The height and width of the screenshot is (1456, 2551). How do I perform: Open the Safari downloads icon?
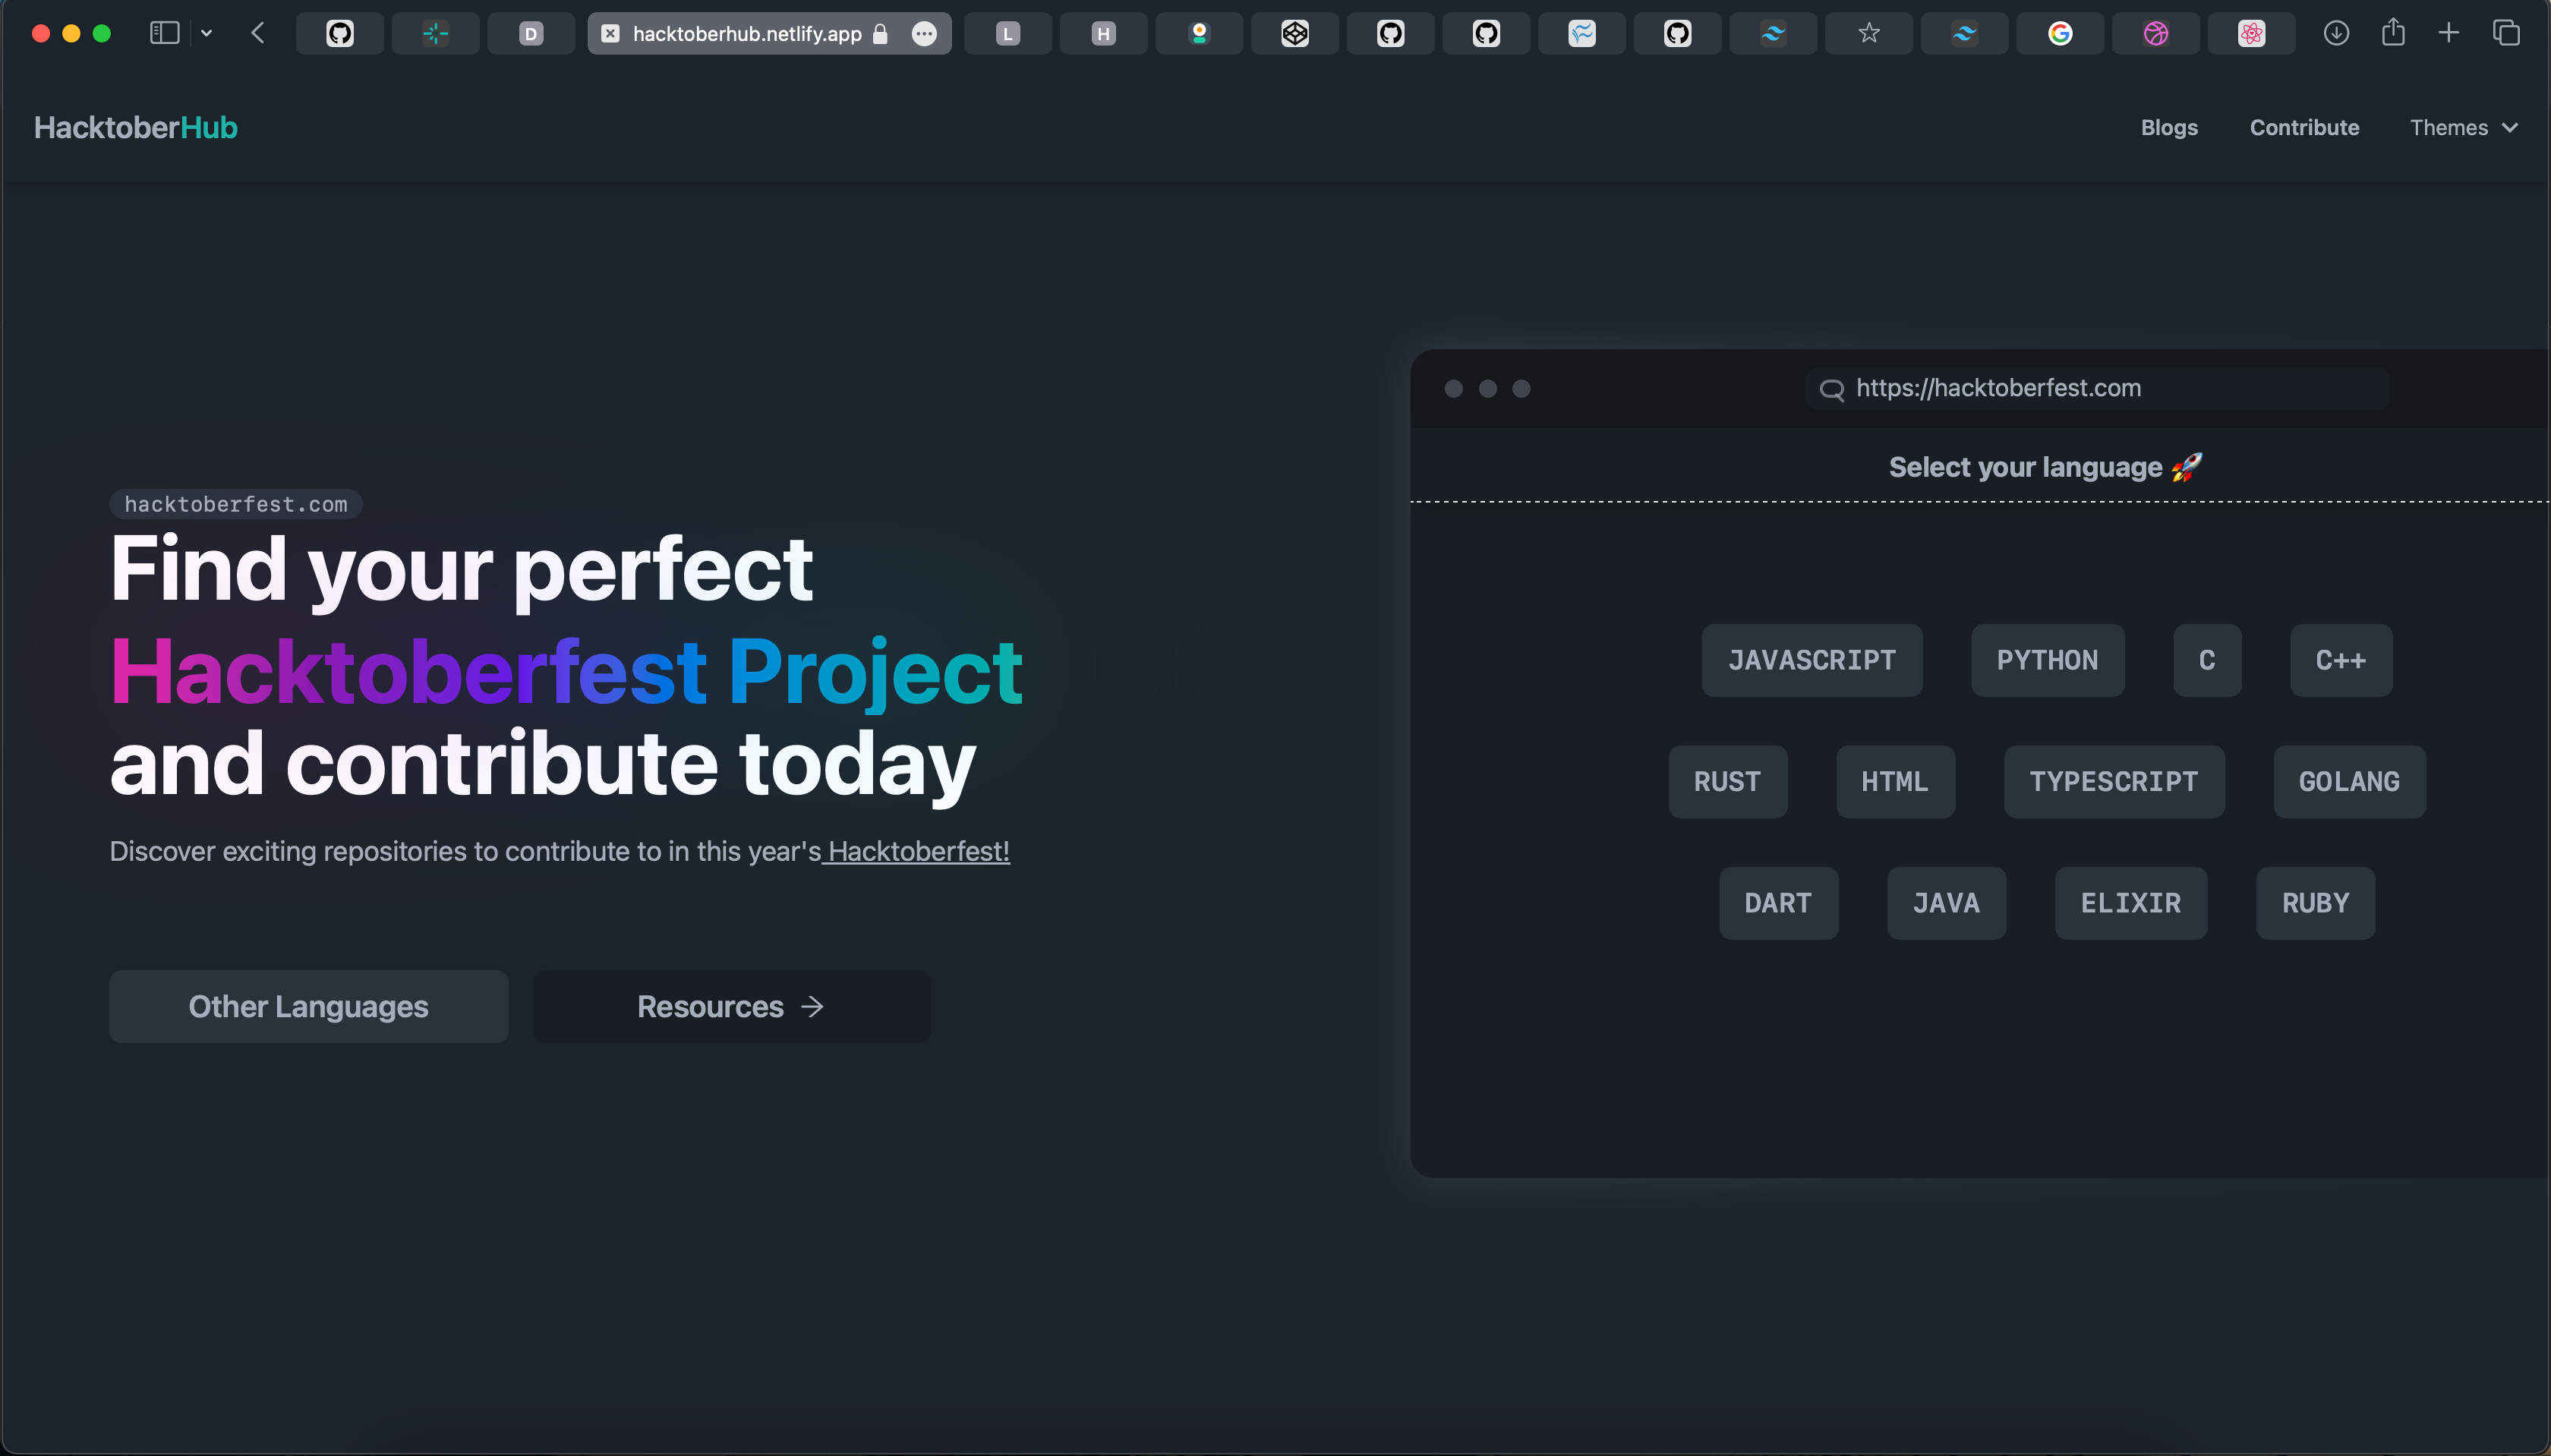click(2336, 33)
